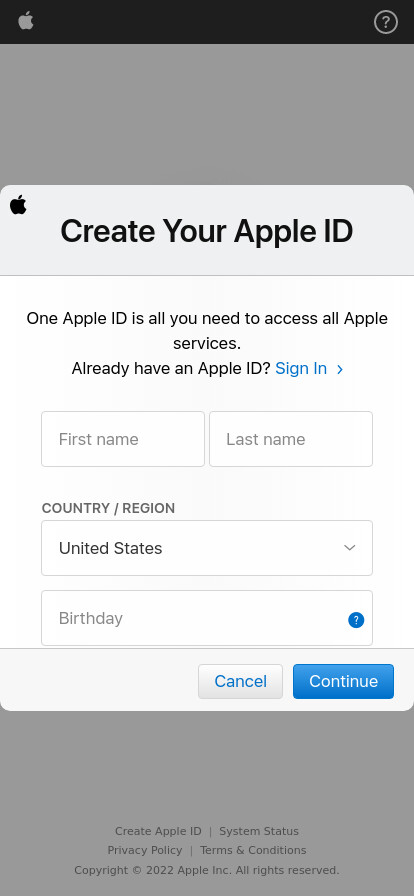The image size is (414, 896).
Task: Click the blue Continue button
Action: (344, 681)
